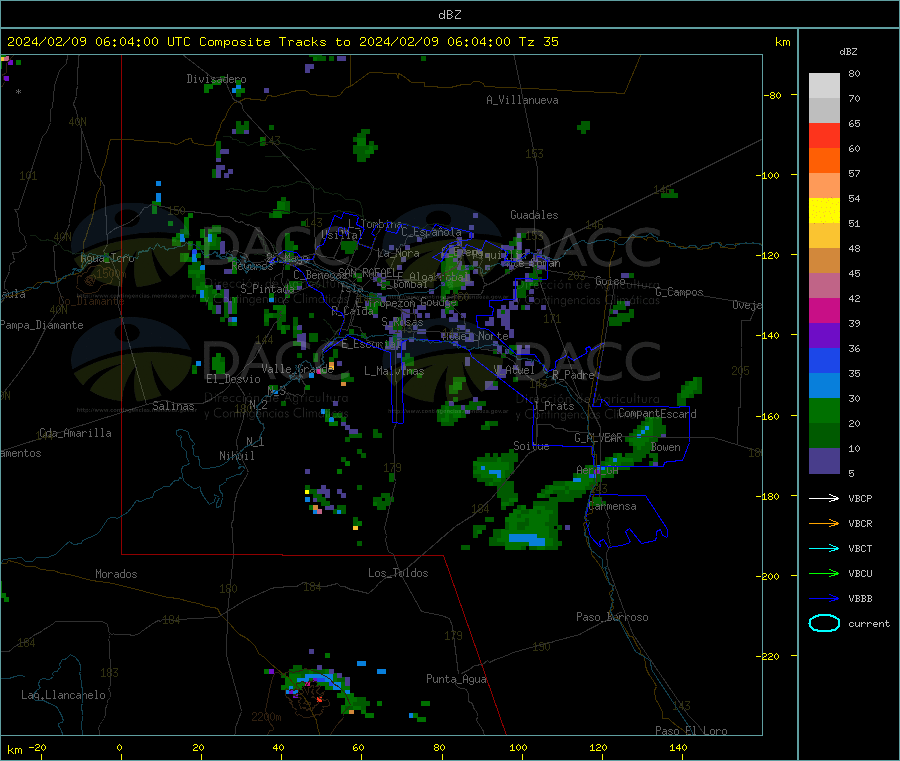The width and height of the screenshot is (900, 761).
Task: Click the CompartEscard place label
Action: click(x=657, y=414)
